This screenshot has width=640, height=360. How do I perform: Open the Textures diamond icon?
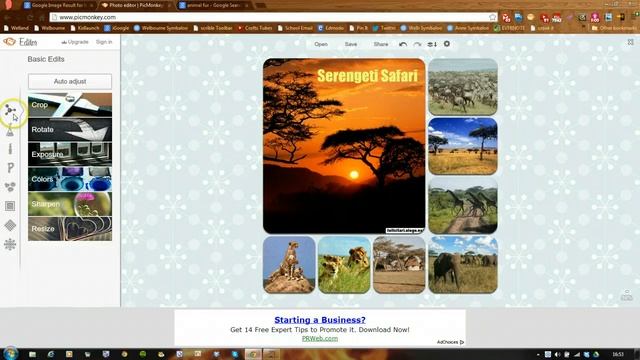tap(10, 225)
